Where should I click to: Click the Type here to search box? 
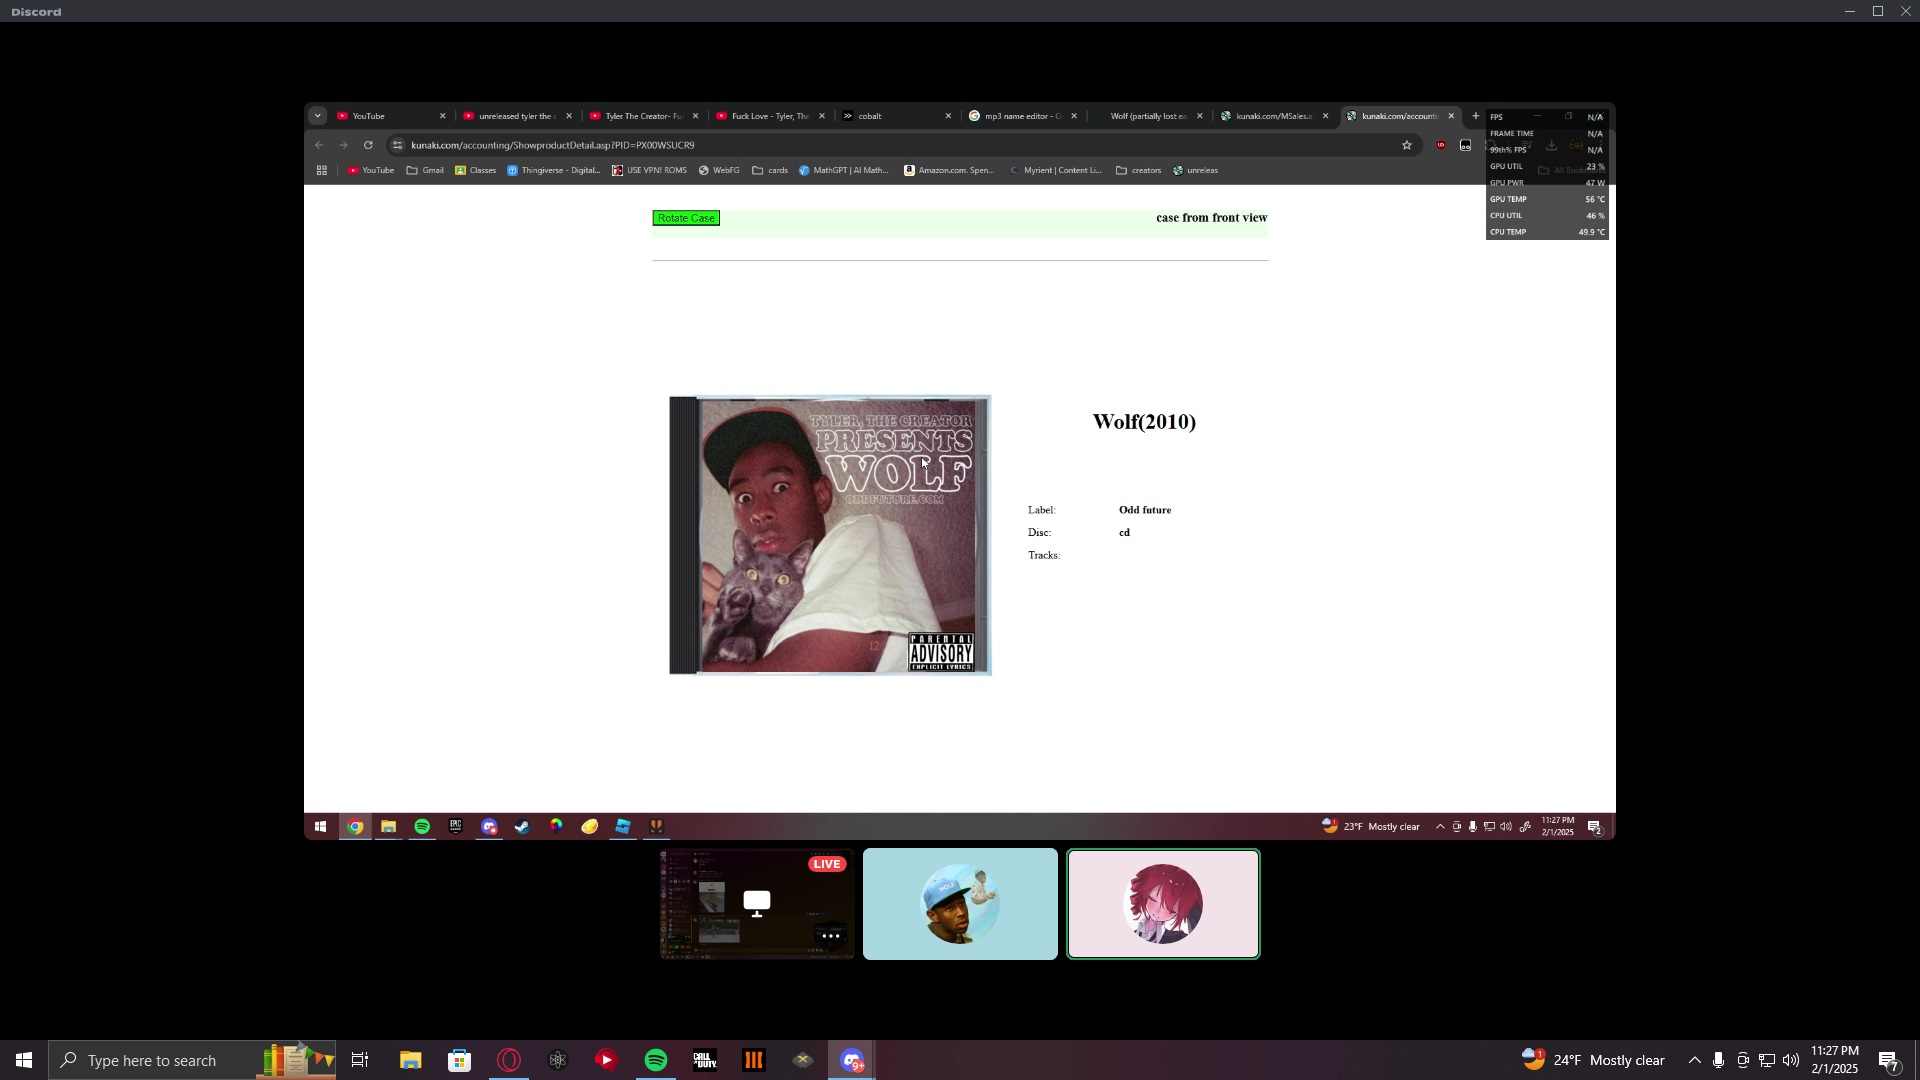pyautogui.click(x=152, y=1060)
